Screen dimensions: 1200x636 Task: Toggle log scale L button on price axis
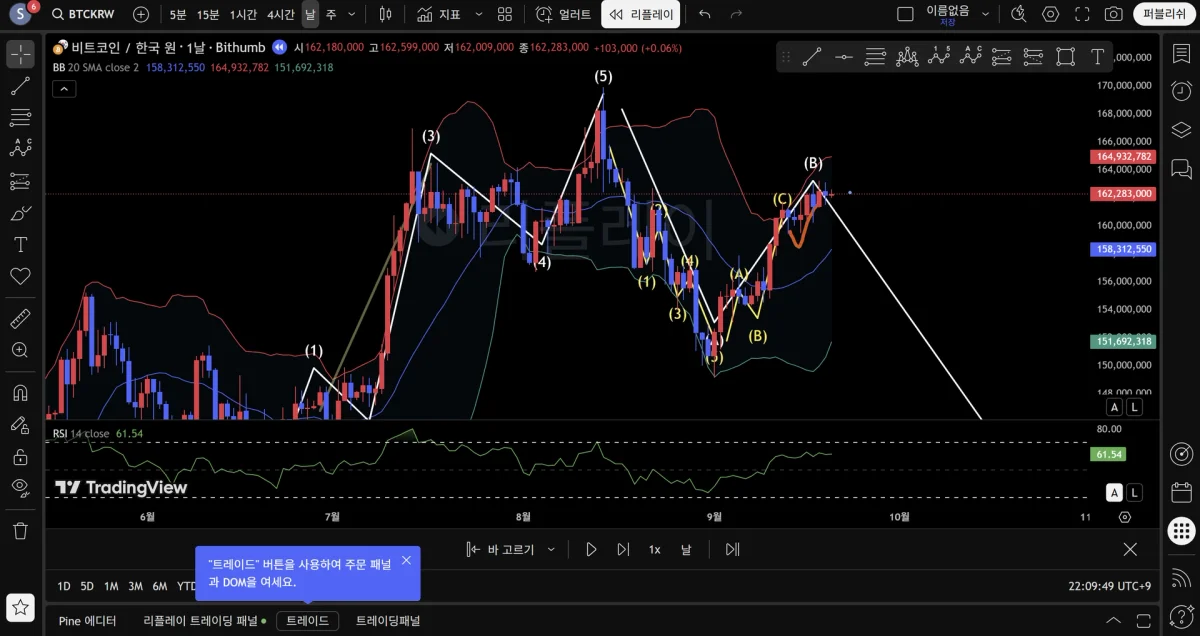point(1134,407)
